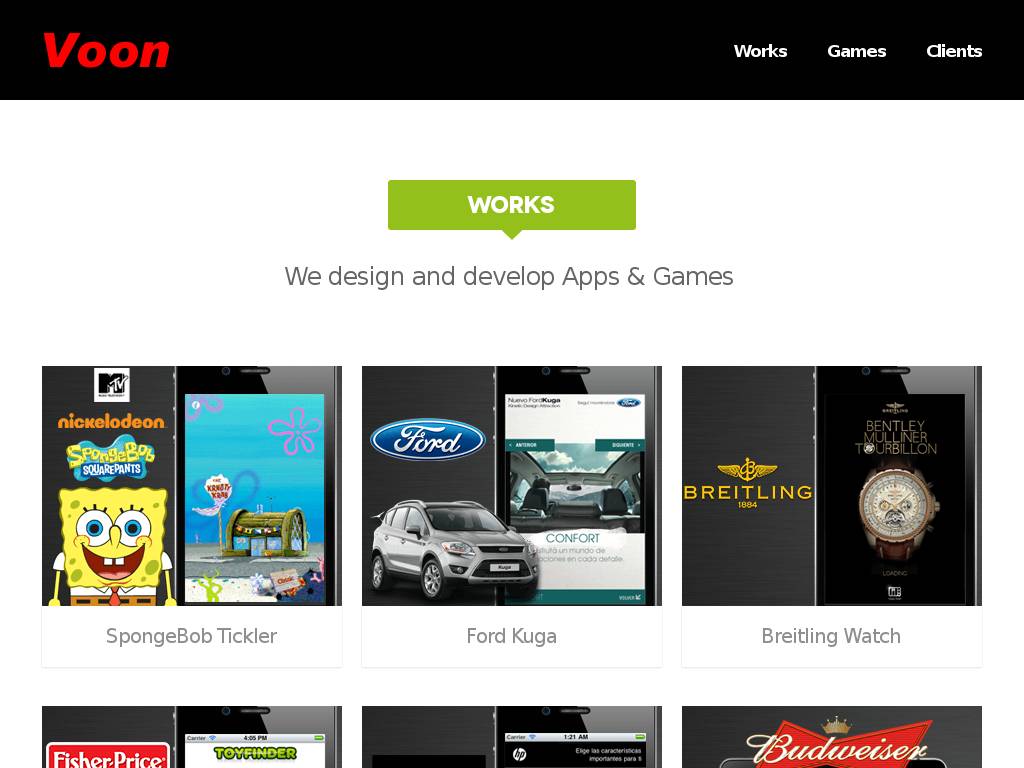Select the Ford Kuga Confort phone screen
Image resolution: width=1024 pixels, height=768 pixels.
[575, 498]
